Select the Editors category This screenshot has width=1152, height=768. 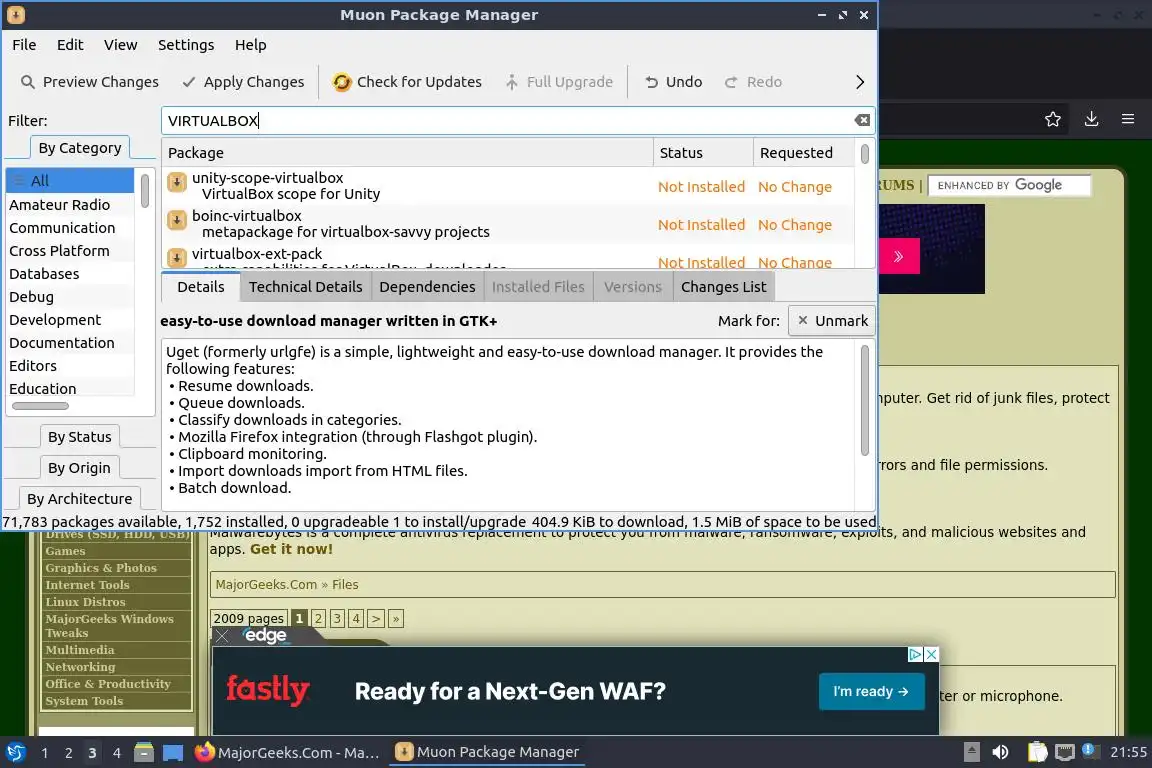(70, 365)
